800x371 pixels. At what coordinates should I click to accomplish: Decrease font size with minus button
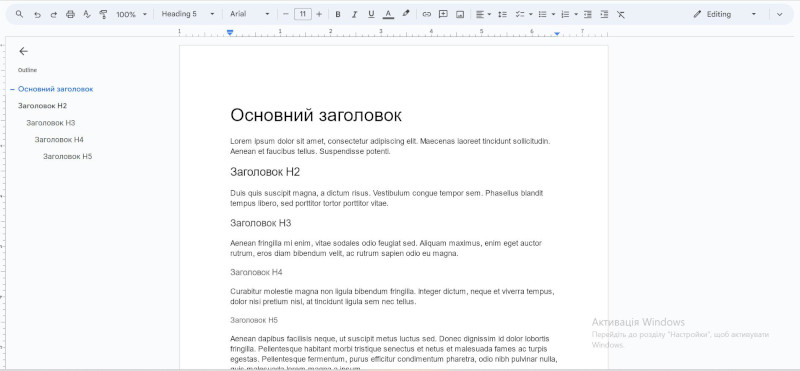(x=286, y=14)
